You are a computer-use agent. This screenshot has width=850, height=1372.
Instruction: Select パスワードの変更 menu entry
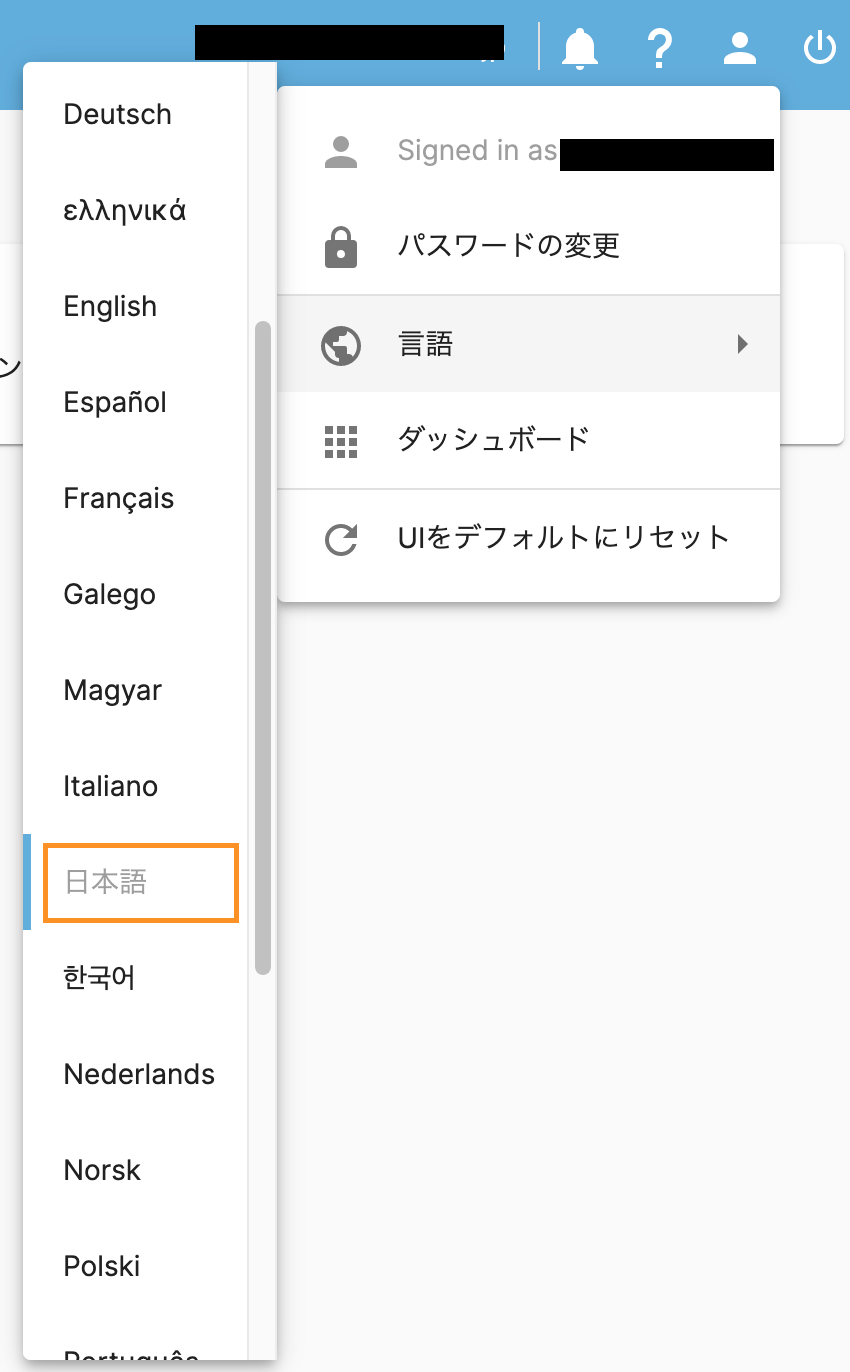[x=528, y=246]
